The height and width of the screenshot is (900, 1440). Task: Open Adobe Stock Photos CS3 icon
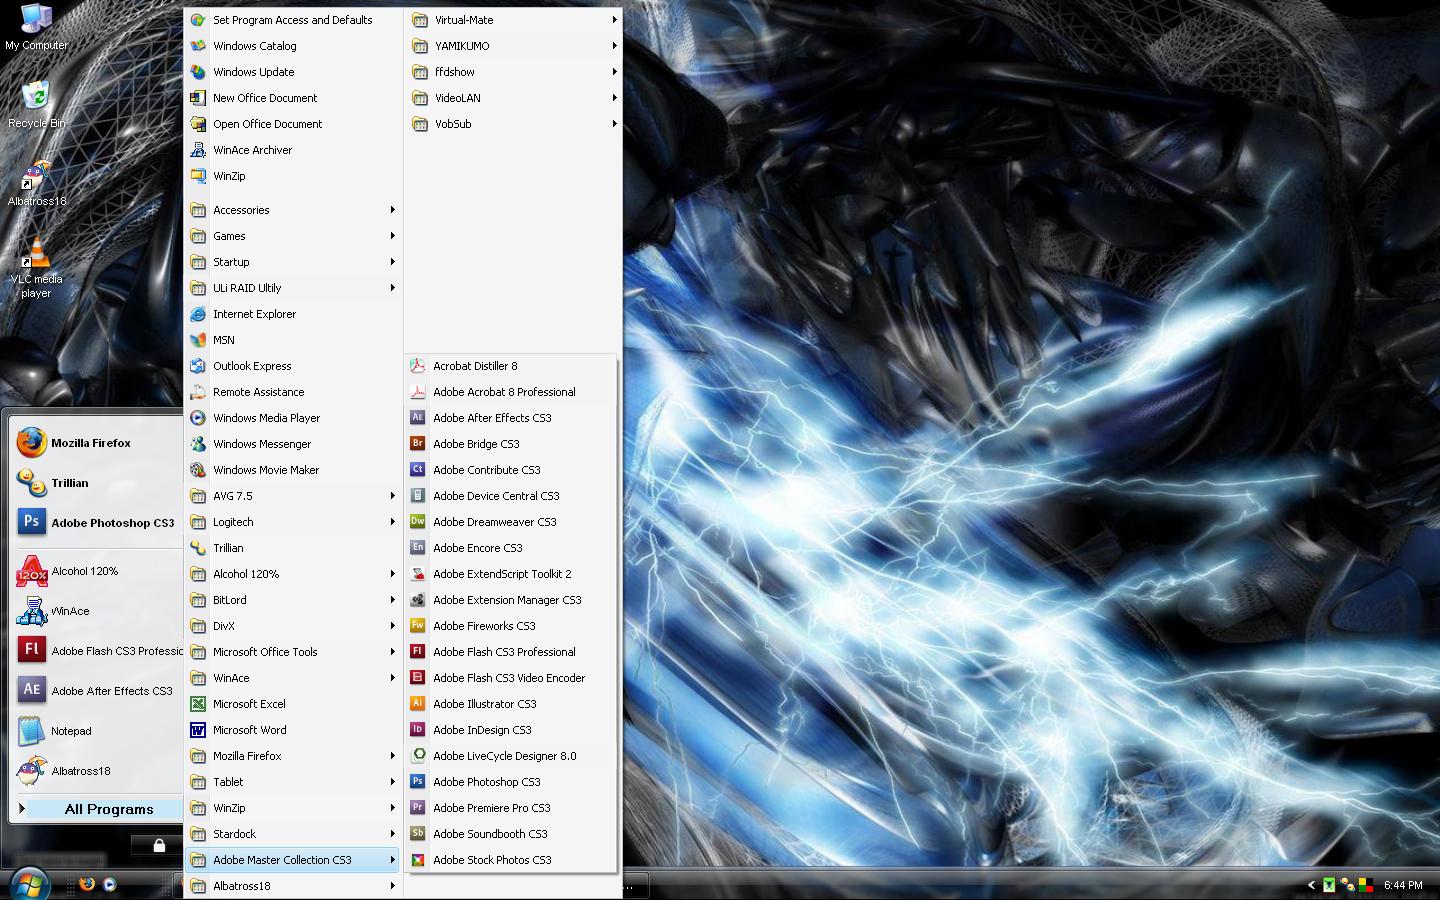(418, 860)
